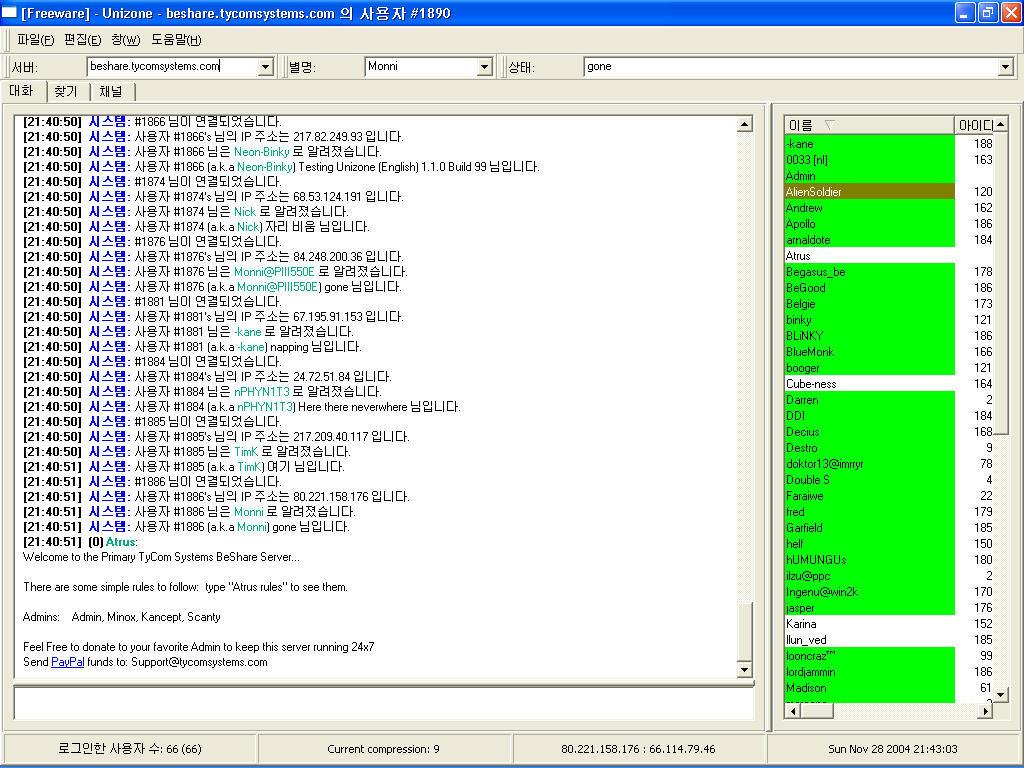Select user Ingenu@win2k in the list
Viewport: 1024px width, 768px height.
click(x=869, y=592)
